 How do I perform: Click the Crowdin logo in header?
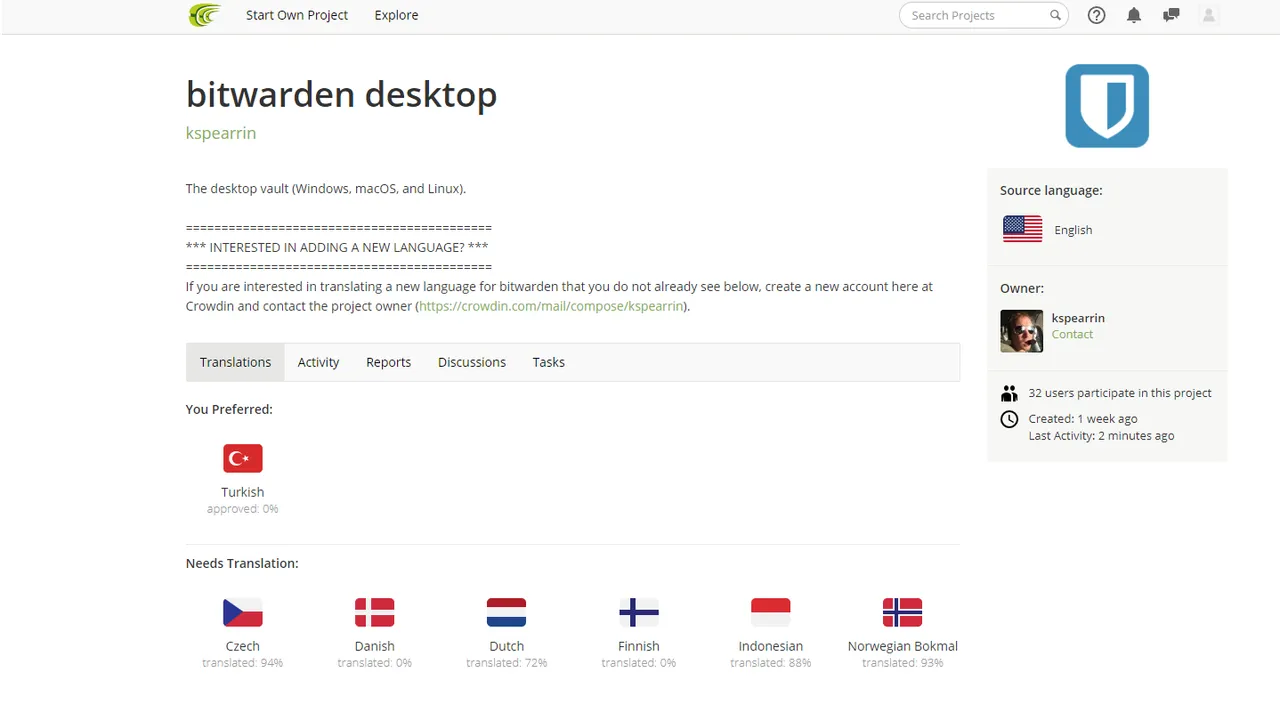tap(205, 15)
